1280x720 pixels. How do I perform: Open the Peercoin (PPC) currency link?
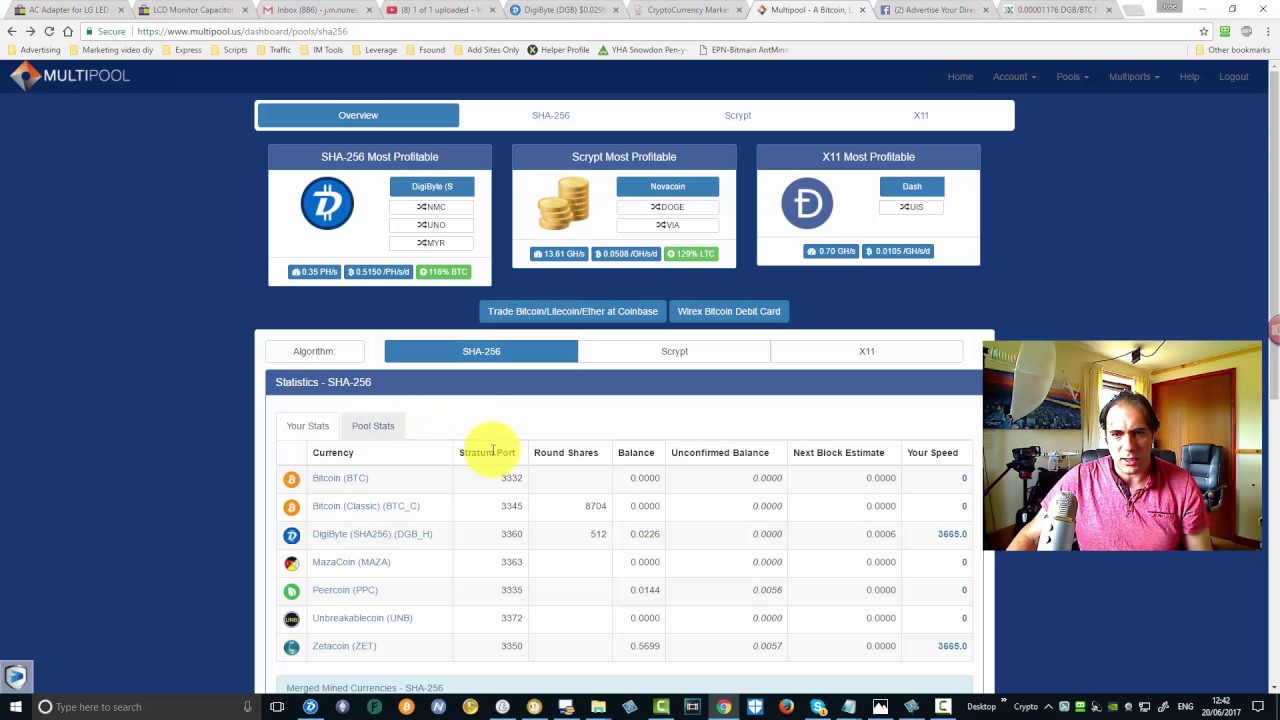[x=345, y=590]
